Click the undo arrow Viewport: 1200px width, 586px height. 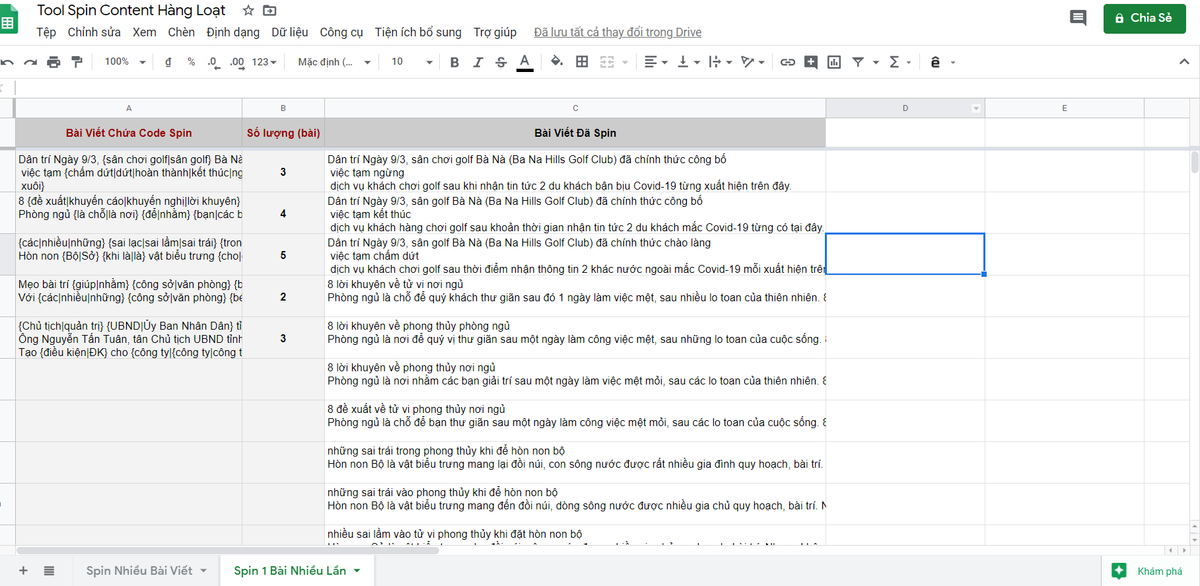[x=8, y=62]
